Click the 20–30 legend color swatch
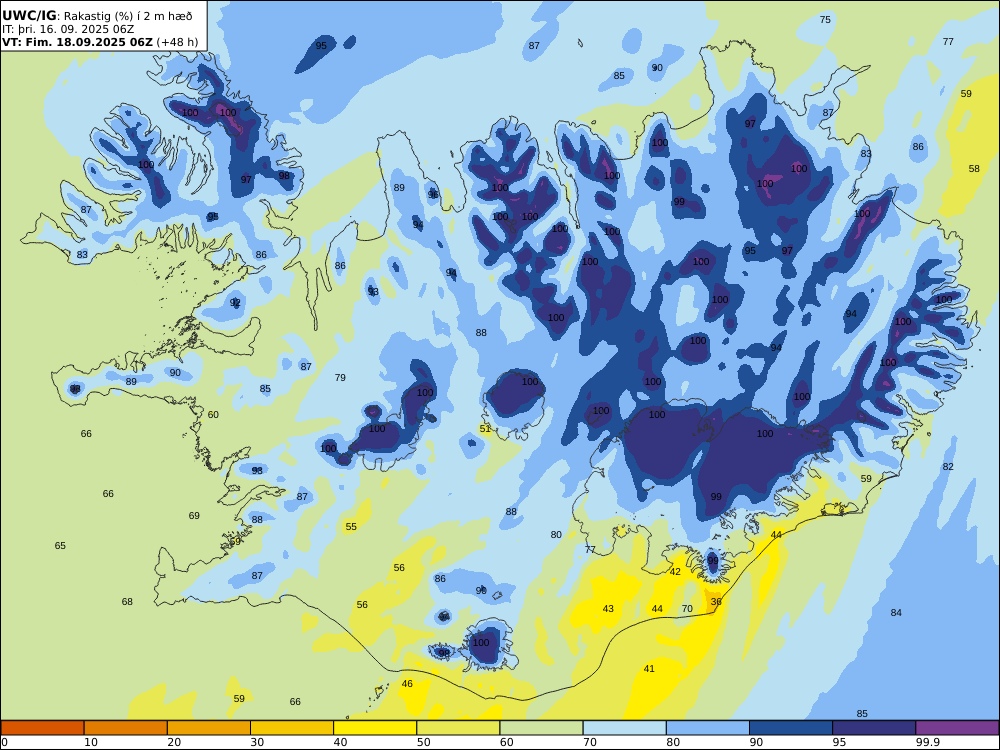 (209, 728)
